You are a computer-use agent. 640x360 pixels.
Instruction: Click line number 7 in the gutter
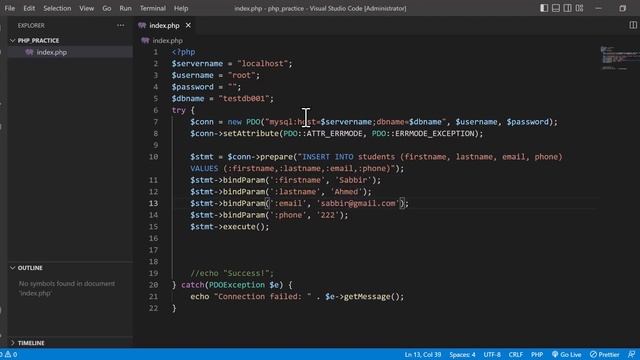(156, 122)
